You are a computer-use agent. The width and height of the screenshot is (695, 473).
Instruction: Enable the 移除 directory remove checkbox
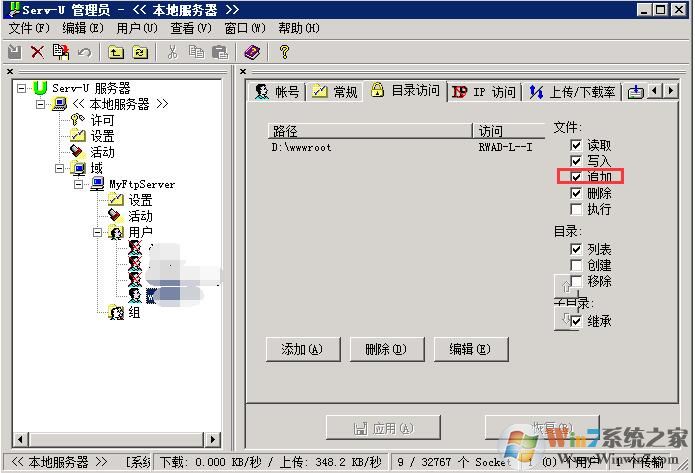point(576,281)
